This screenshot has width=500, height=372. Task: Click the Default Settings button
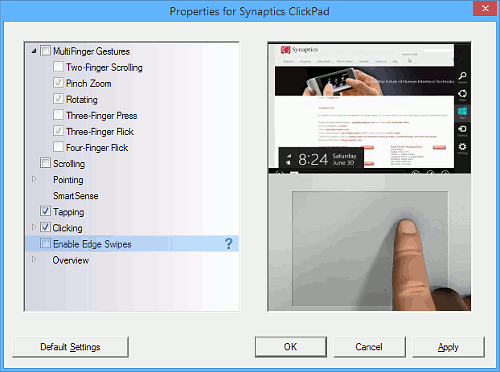[x=70, y=347]
